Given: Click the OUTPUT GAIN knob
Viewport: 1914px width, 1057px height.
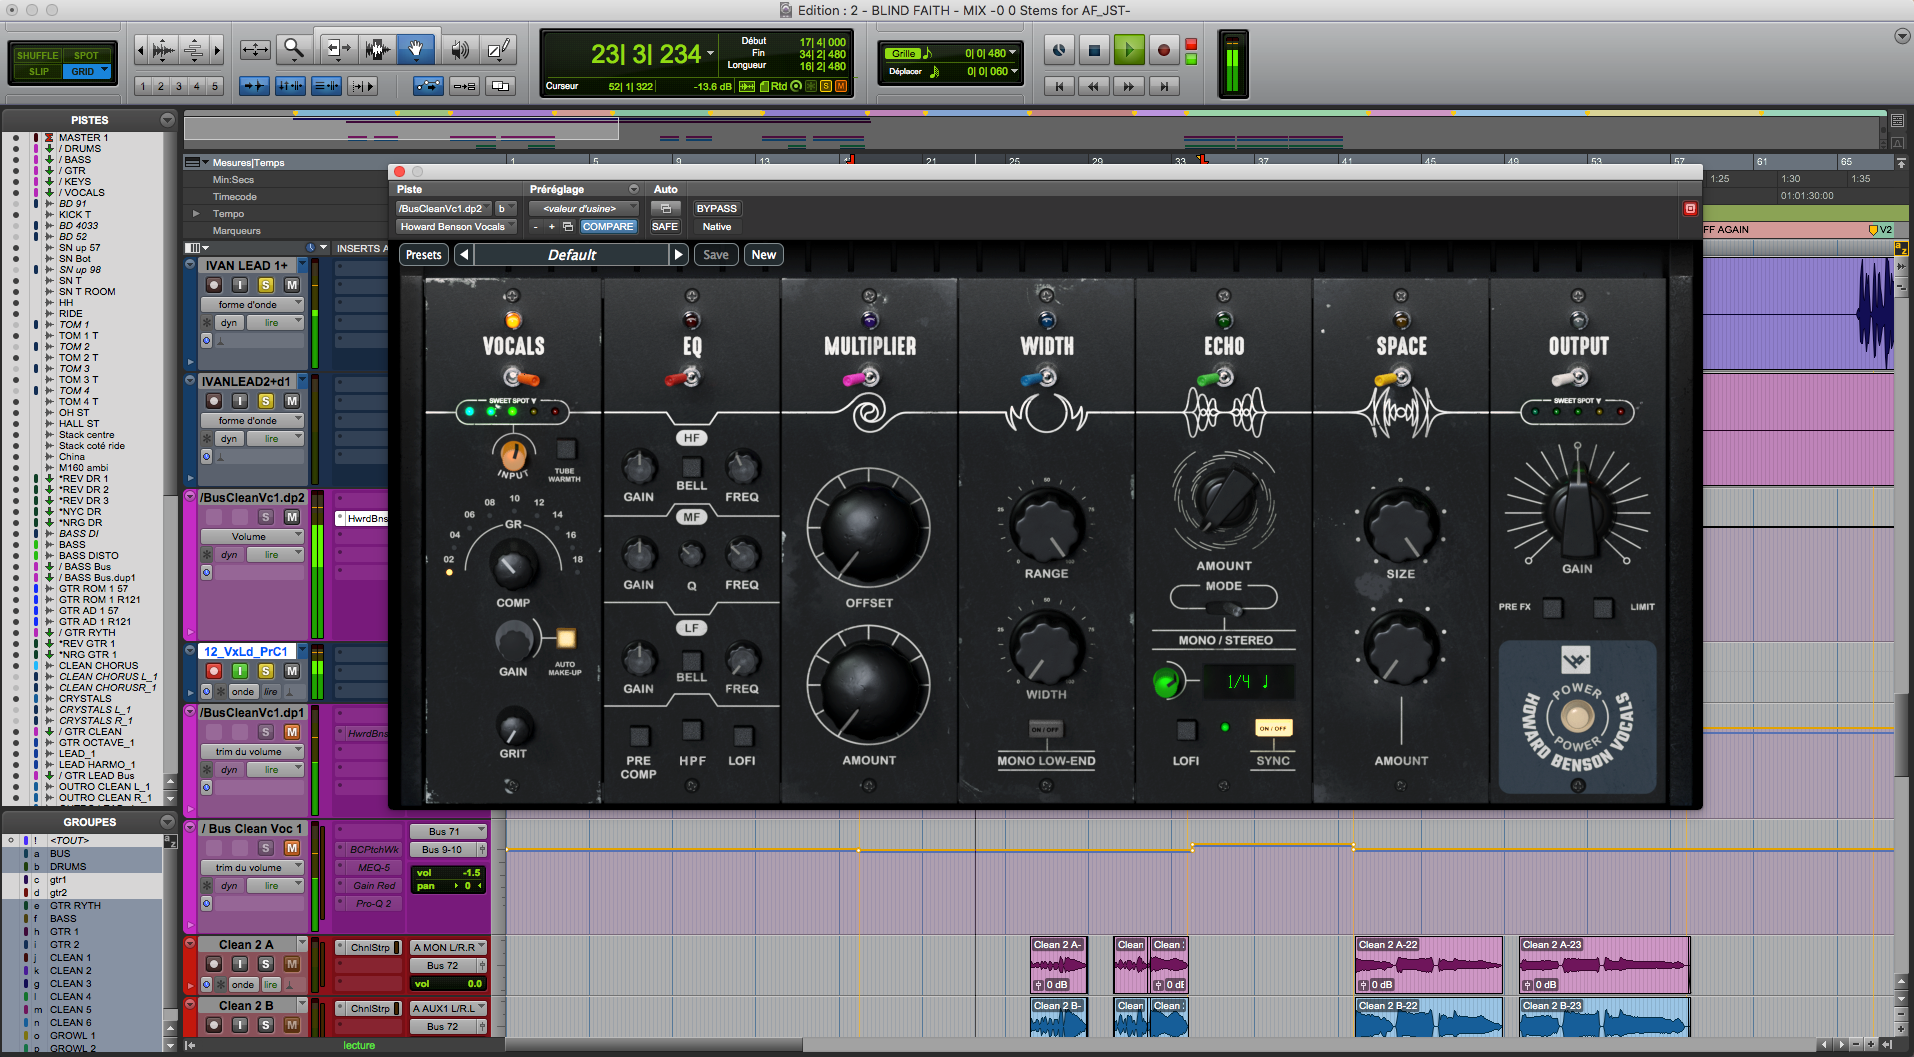Looking at the screenshot, I should [x=1577, y=510].
